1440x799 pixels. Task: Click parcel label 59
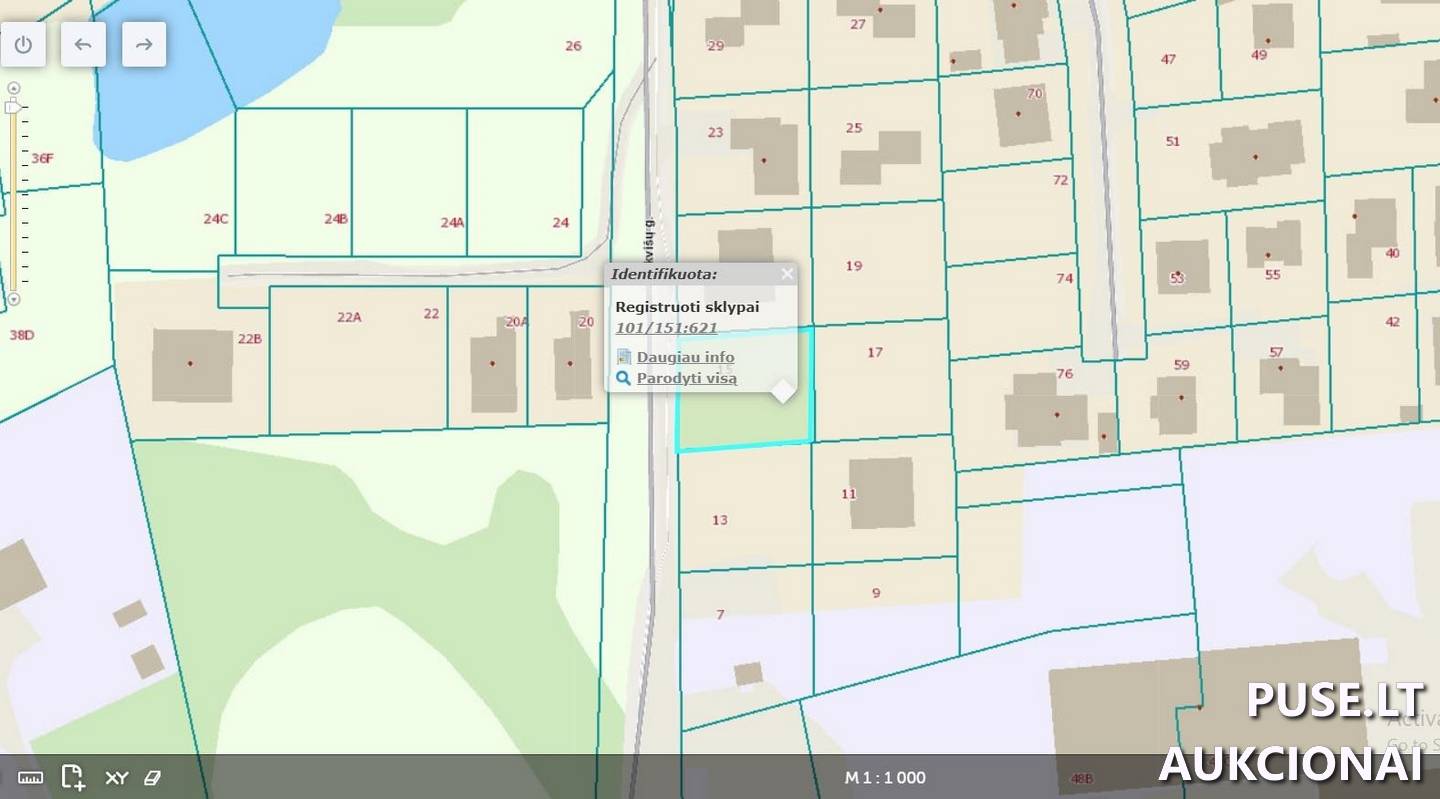pyautogui.click(x=1181, y=365)
